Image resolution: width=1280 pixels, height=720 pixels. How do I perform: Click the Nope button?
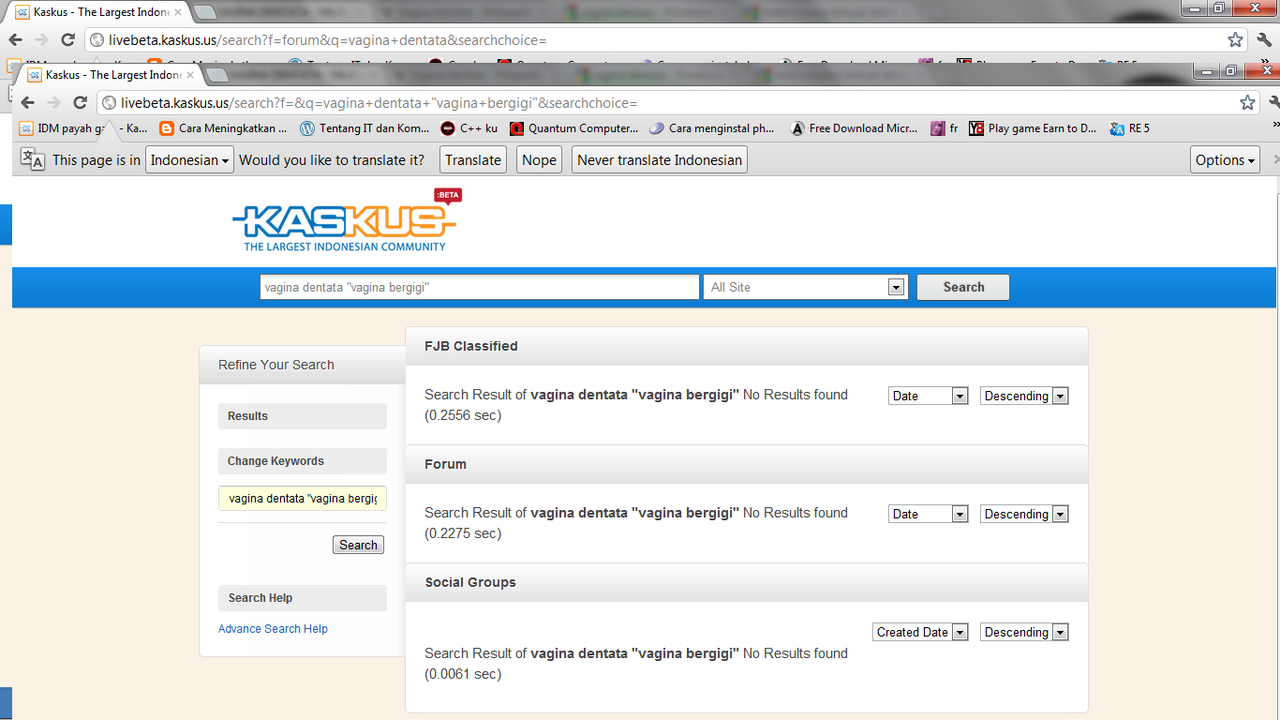click(539, 160)
